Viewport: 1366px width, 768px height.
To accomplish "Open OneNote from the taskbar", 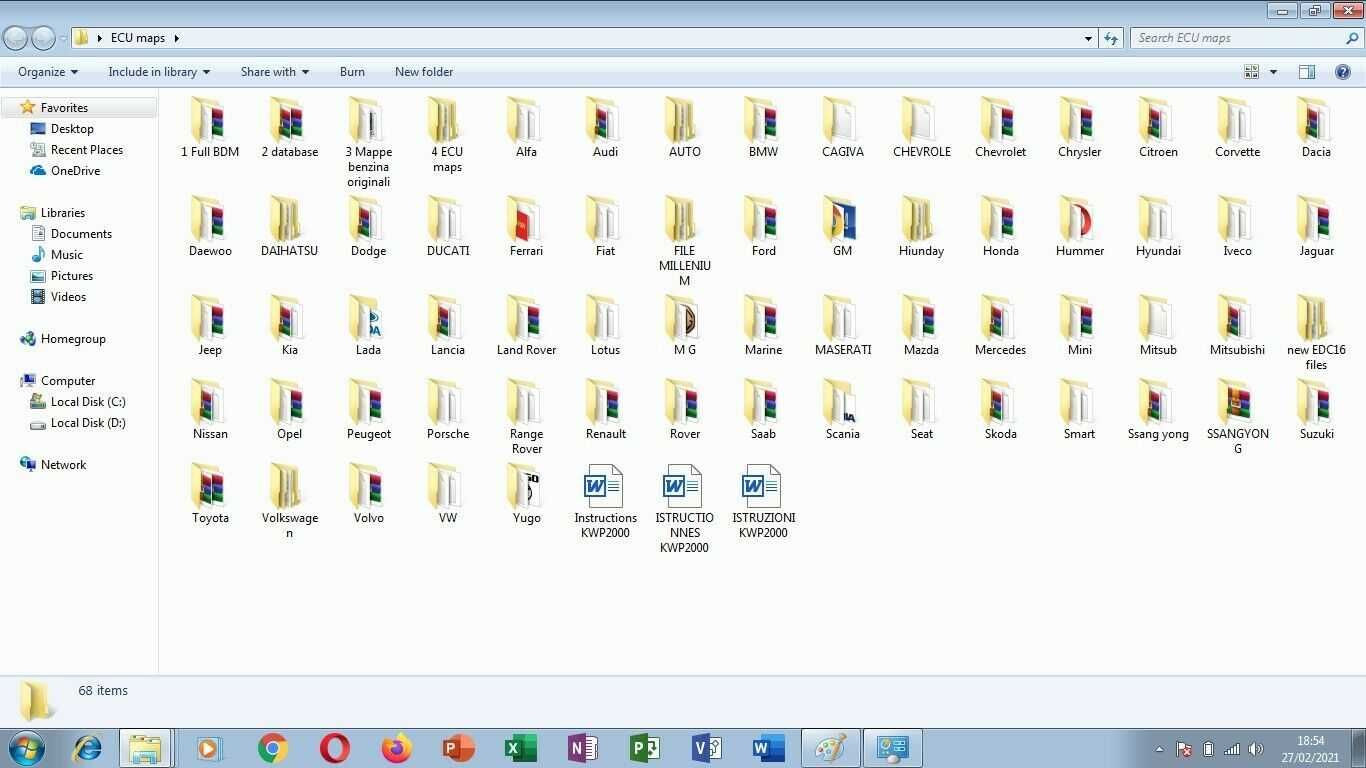I will 582,748.
